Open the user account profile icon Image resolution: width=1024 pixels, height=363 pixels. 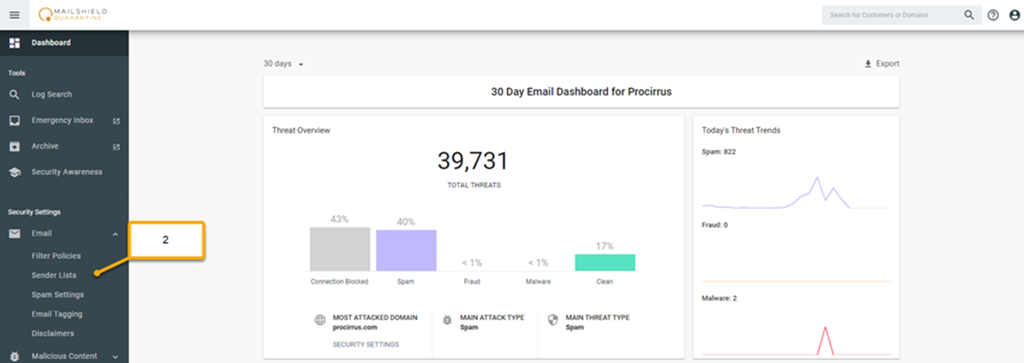1014,15
